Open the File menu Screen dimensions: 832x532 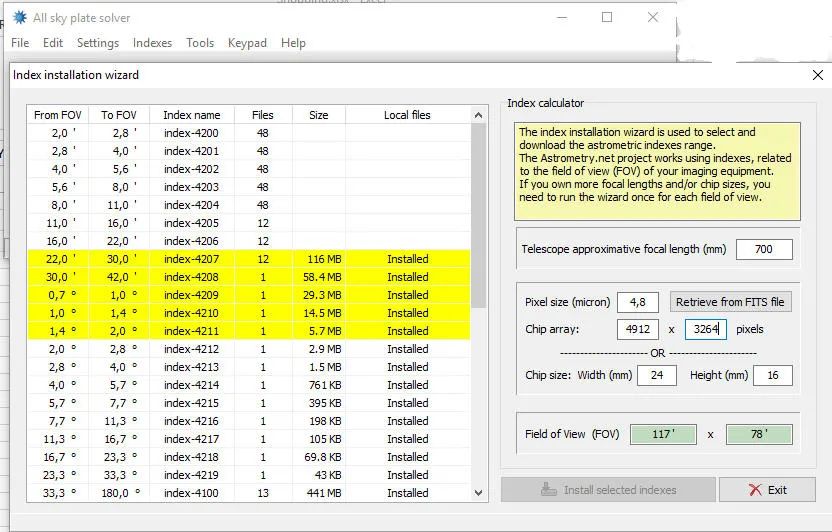(20, 43)
